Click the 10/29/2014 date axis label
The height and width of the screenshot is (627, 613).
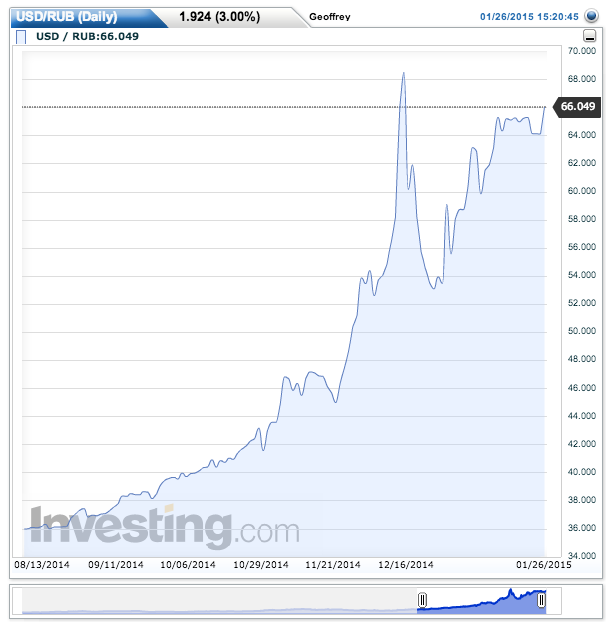(x=260, y=565)
